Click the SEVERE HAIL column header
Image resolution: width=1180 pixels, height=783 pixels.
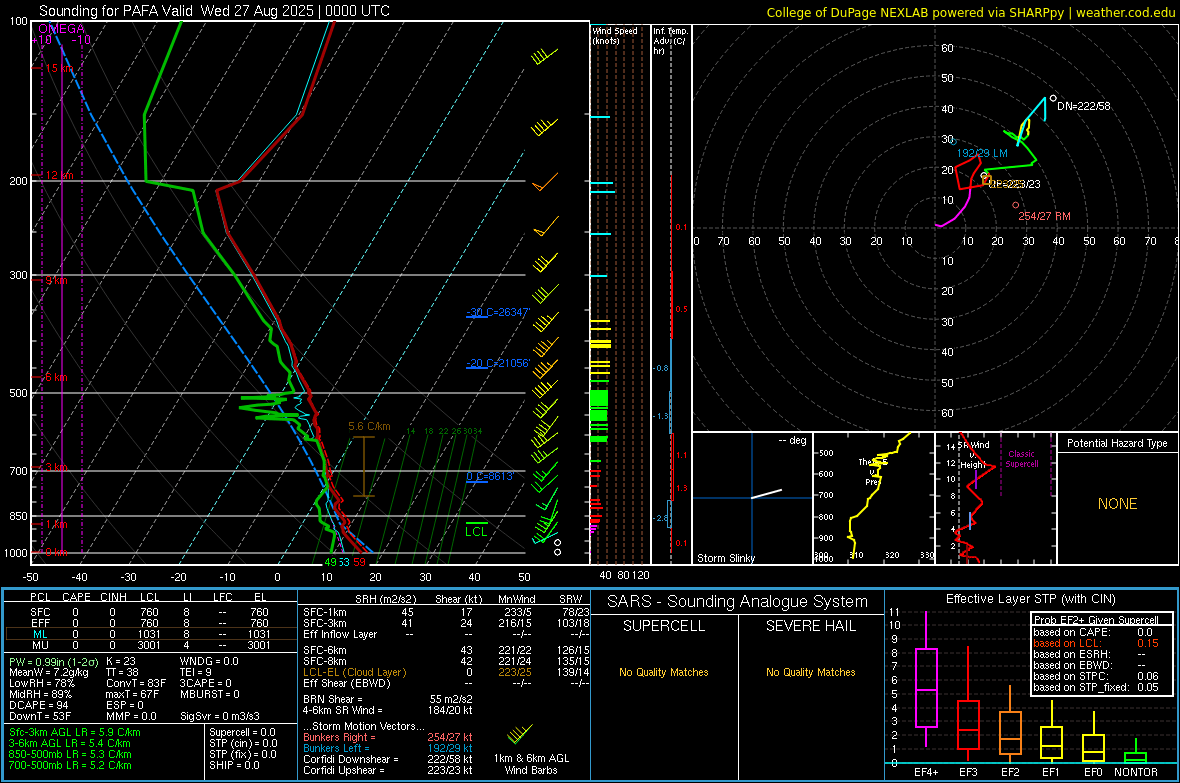(810, 626)
